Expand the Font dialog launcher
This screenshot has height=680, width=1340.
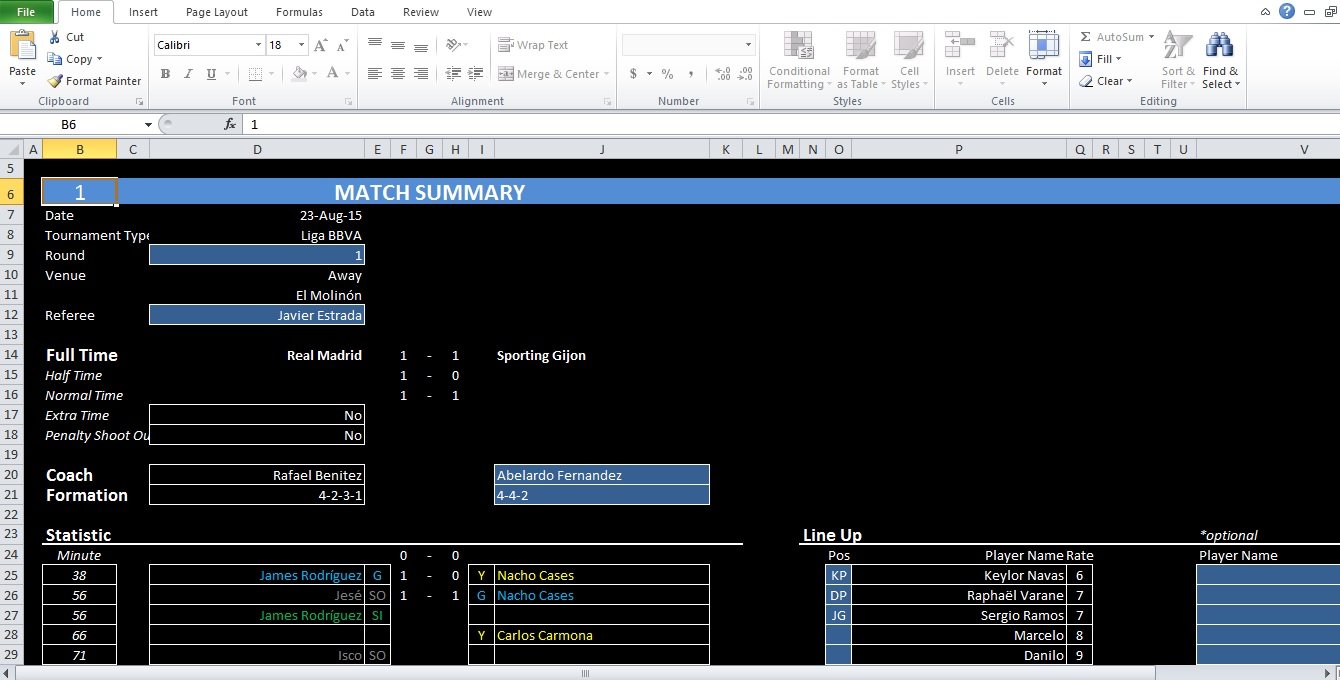click(x=348, y=102)
